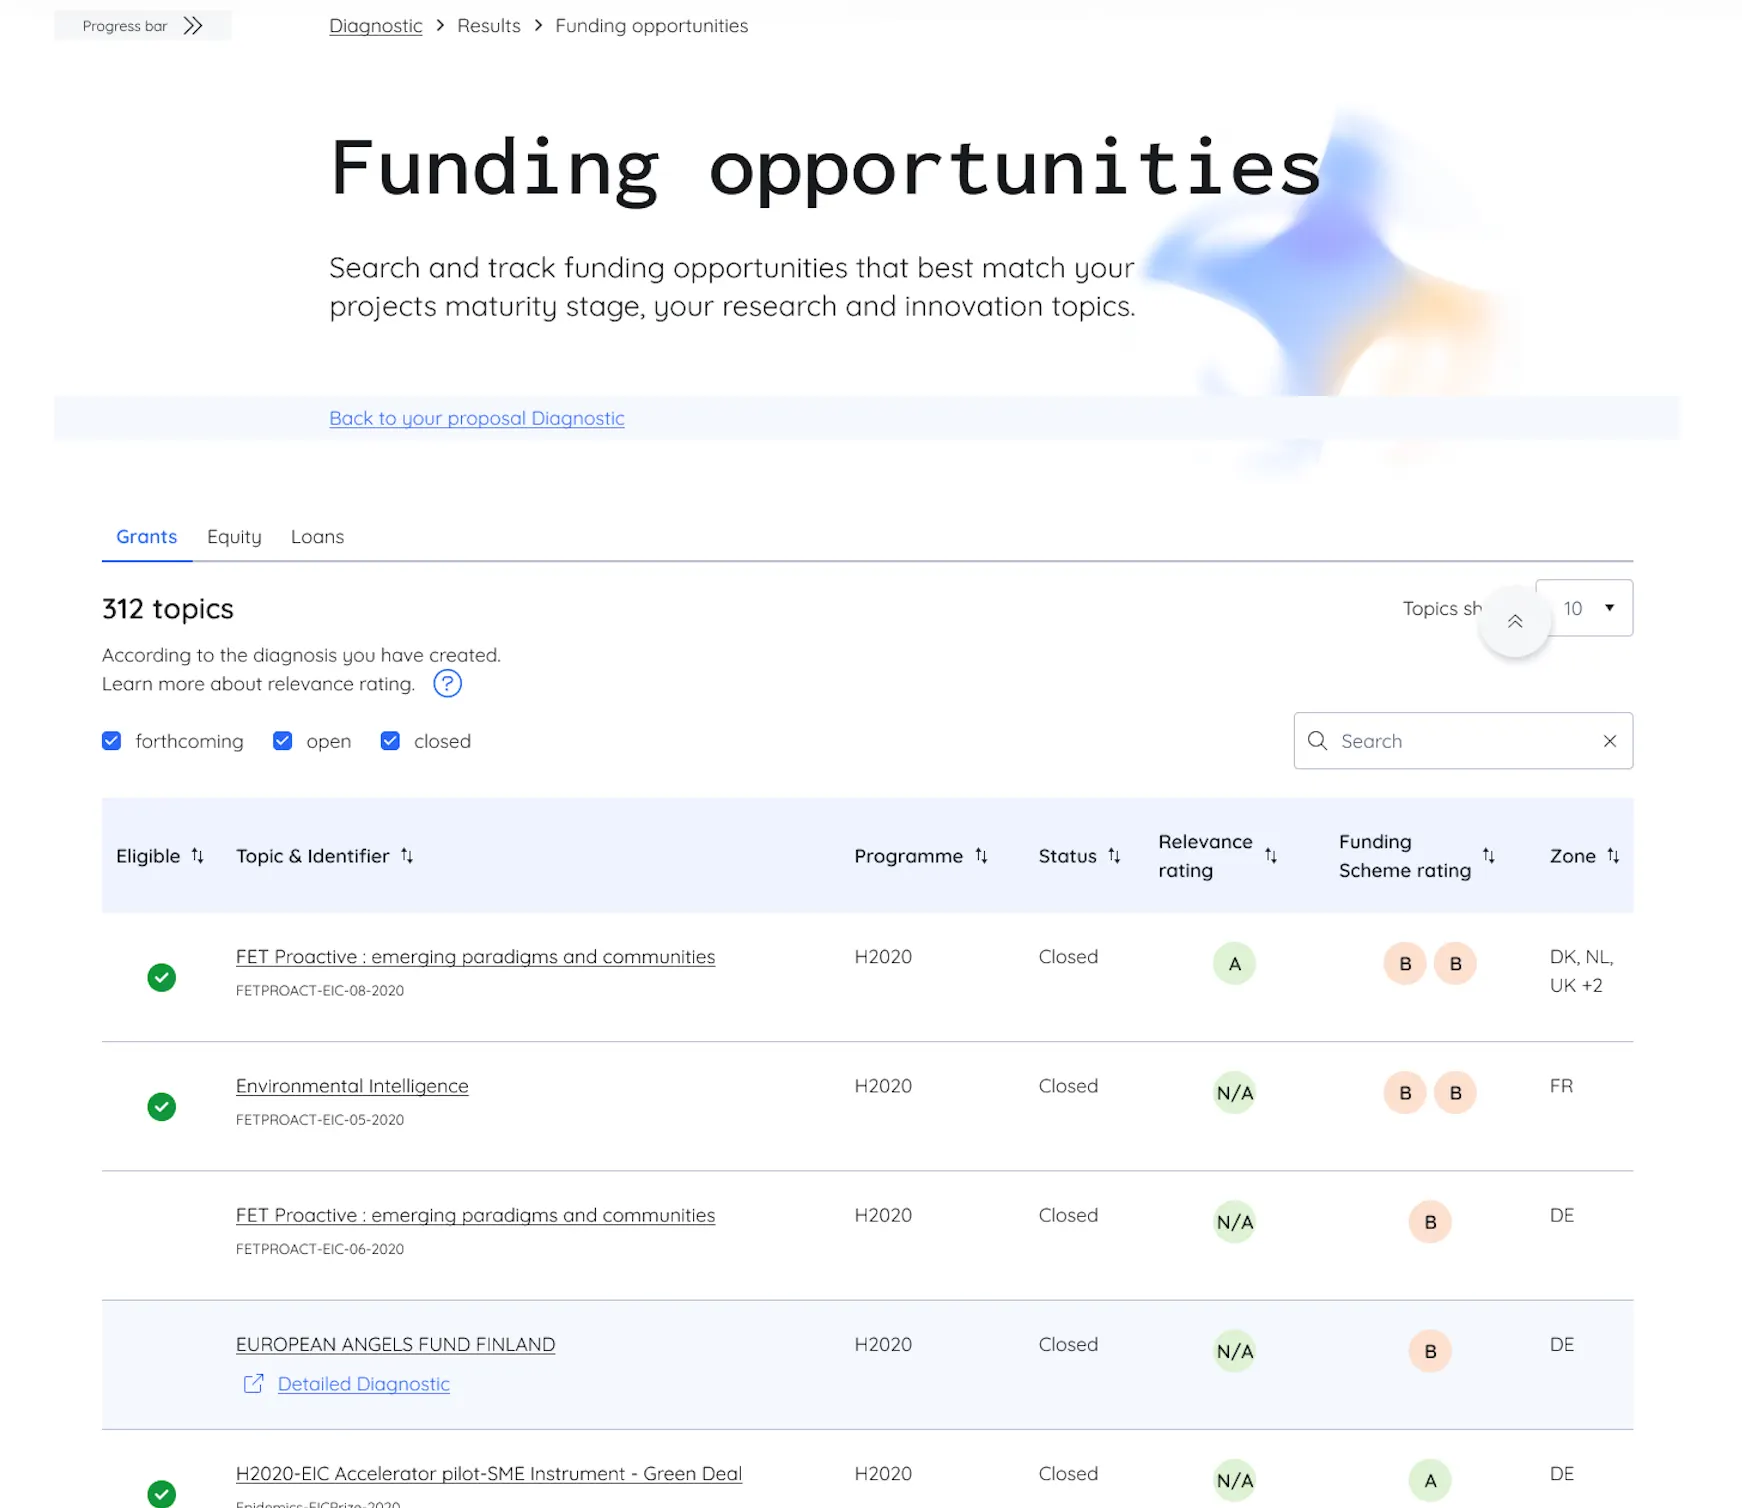This screenshot has width=1742, height=1508.
Task: Click relevance badge A for FETPROACT-EIC-08-2020
Action: coord(1235,964)
